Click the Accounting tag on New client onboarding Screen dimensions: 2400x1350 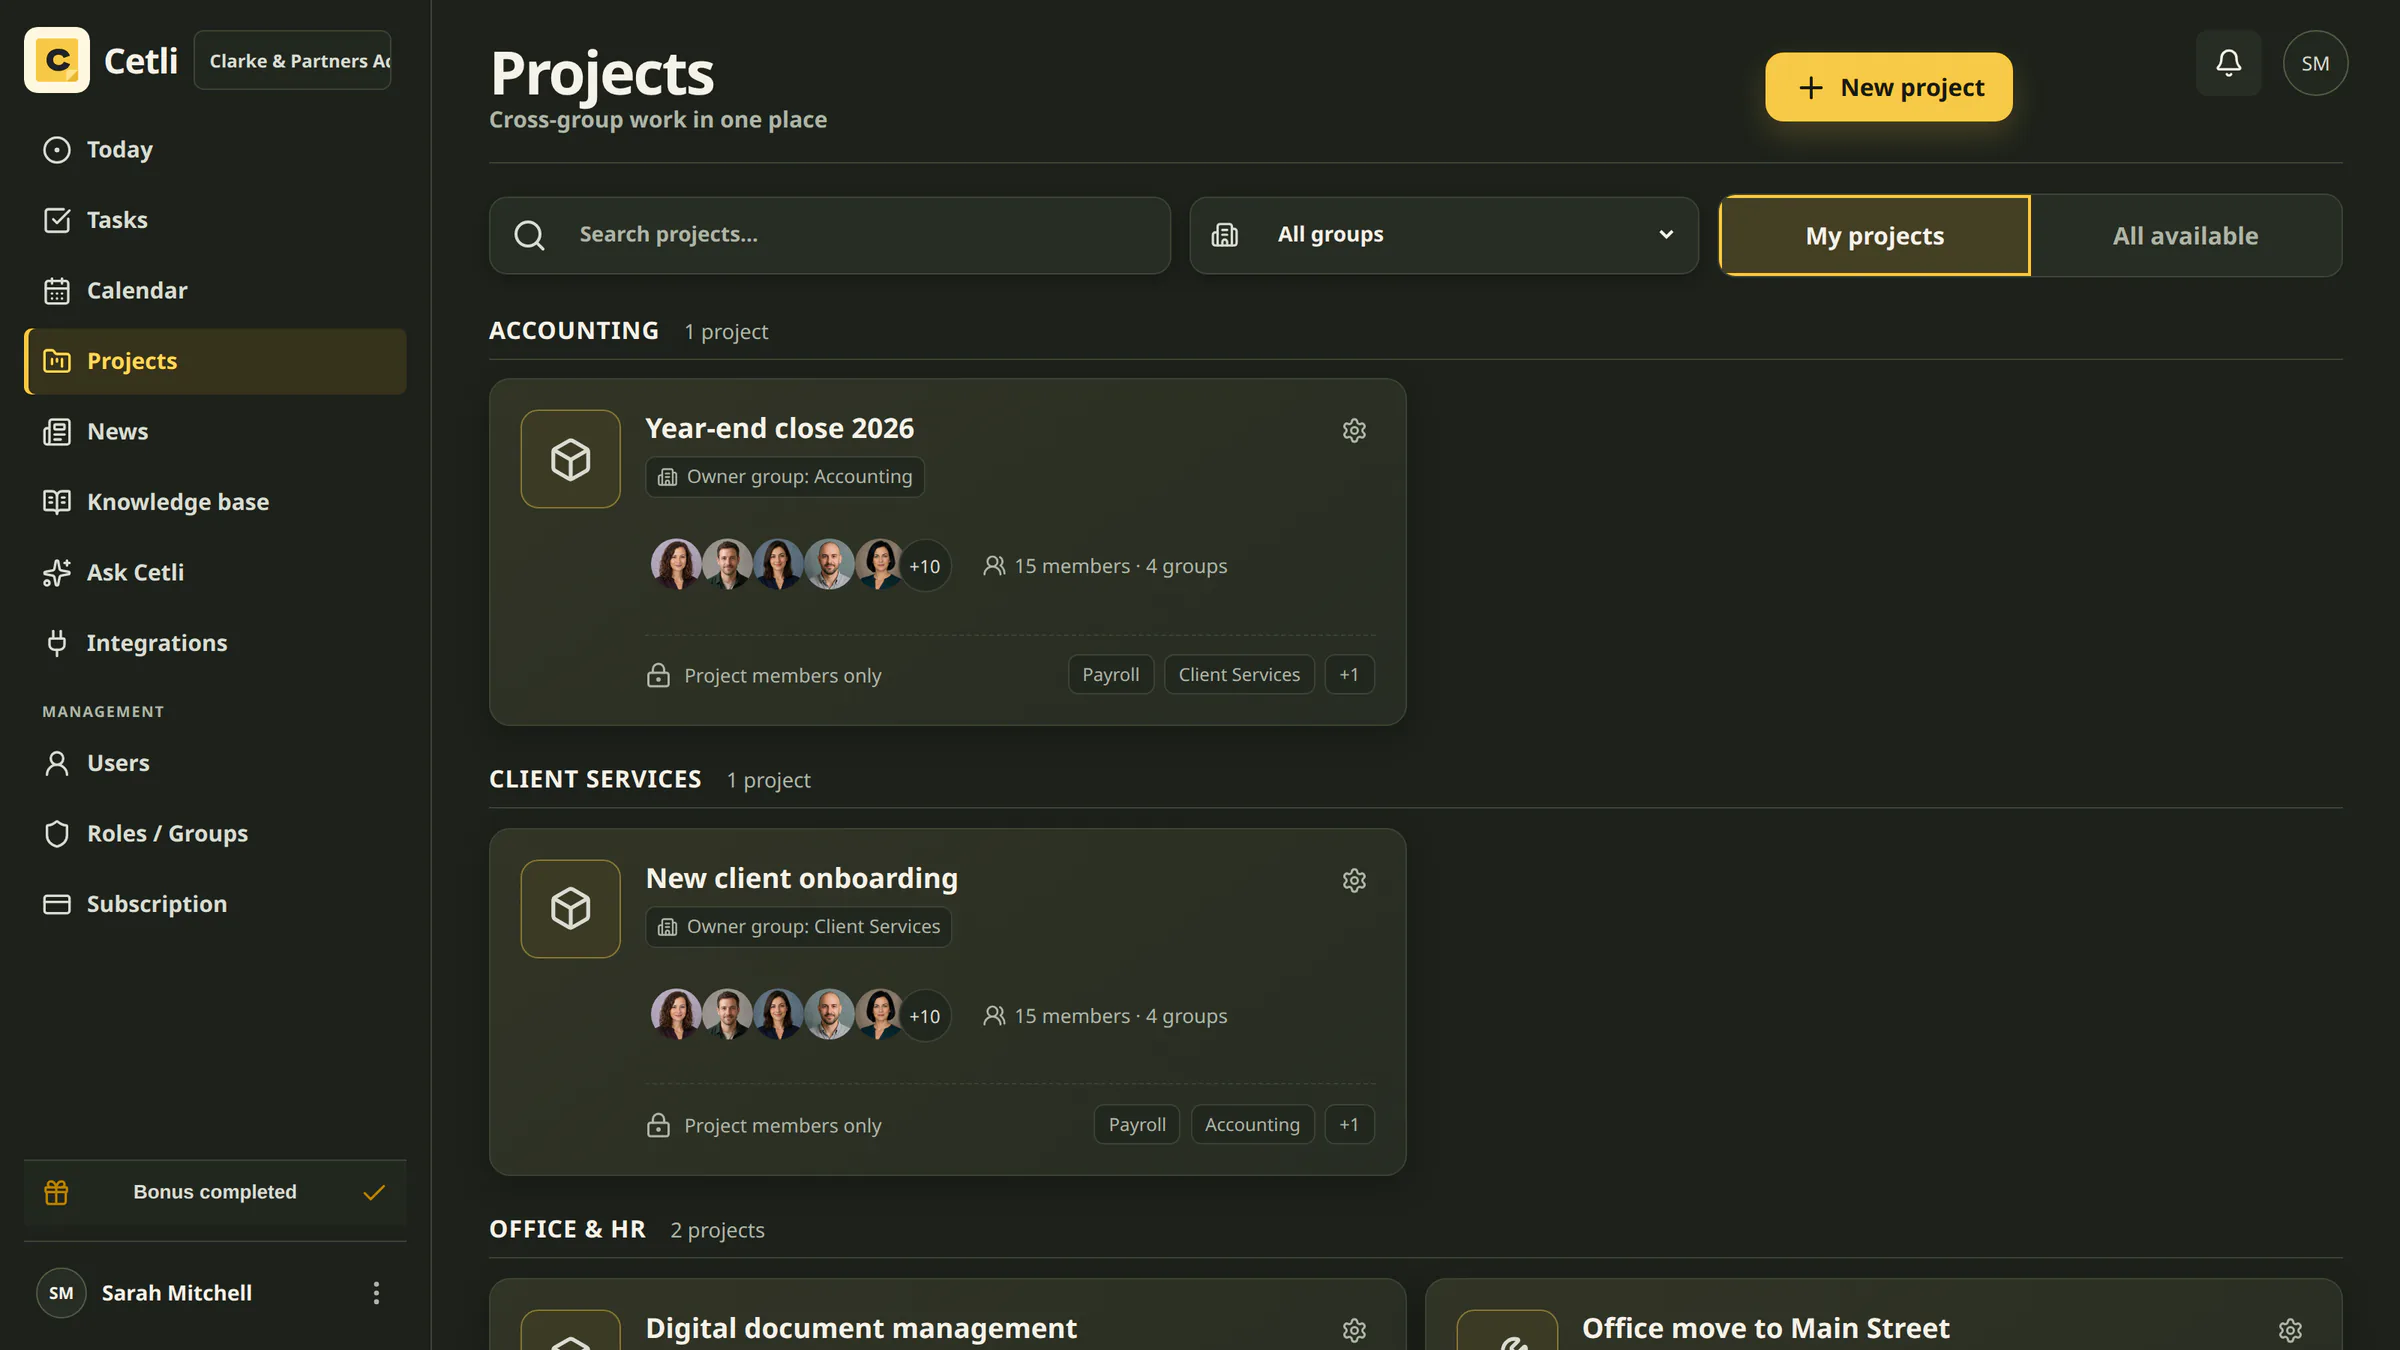(1252, 1125)
